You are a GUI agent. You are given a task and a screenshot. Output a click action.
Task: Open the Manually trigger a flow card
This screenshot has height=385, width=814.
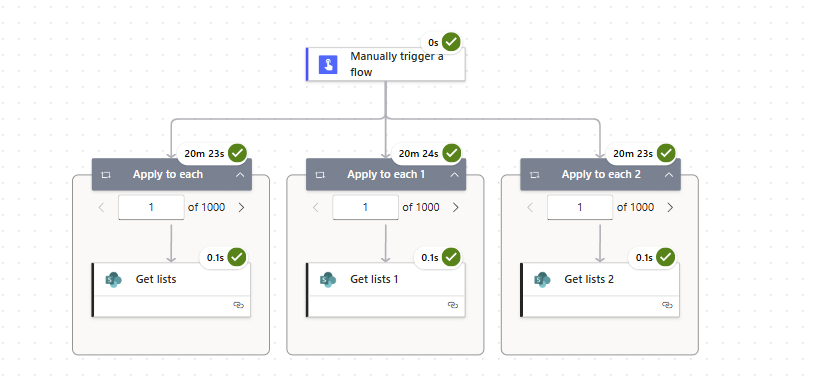pyautogui.click(x=386, y=64)
